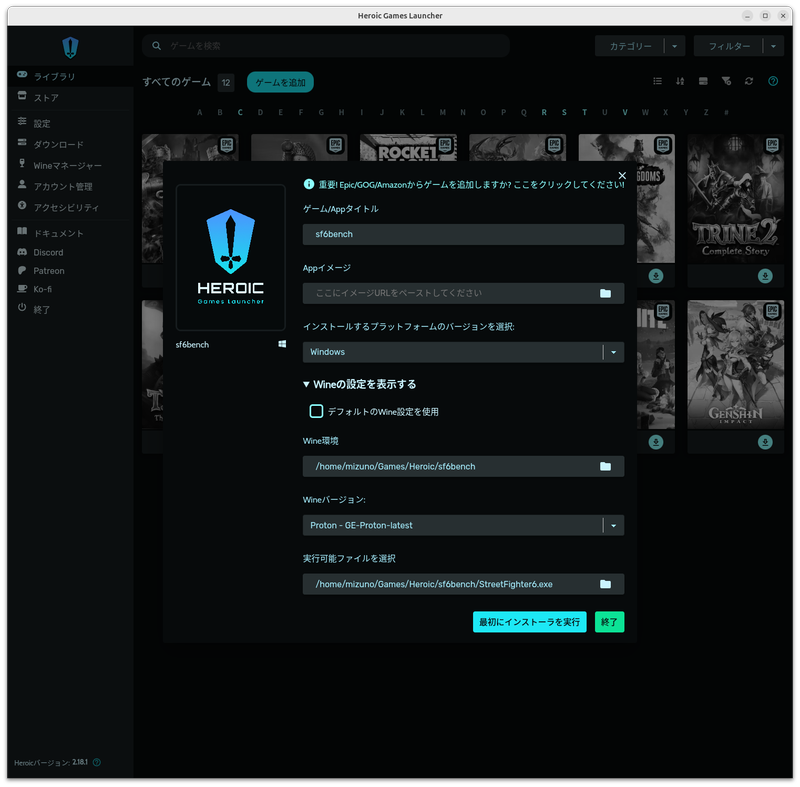Click the Filter dropdown arrow
Viewport: 800px width, 787px height.
773,46
